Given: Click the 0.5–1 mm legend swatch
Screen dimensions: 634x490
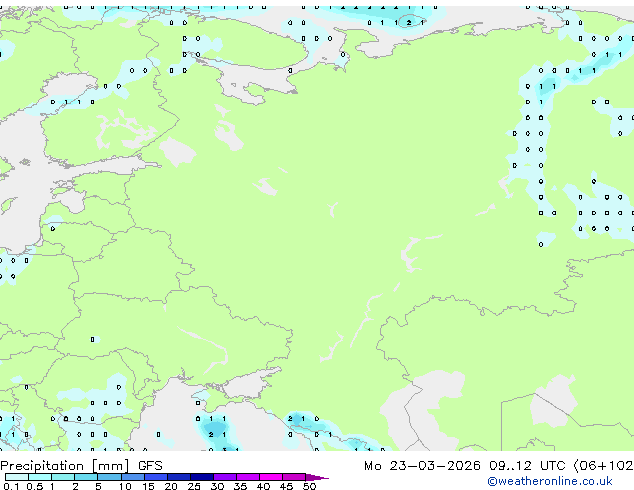Looking at the screenshot, I should 40,477.
